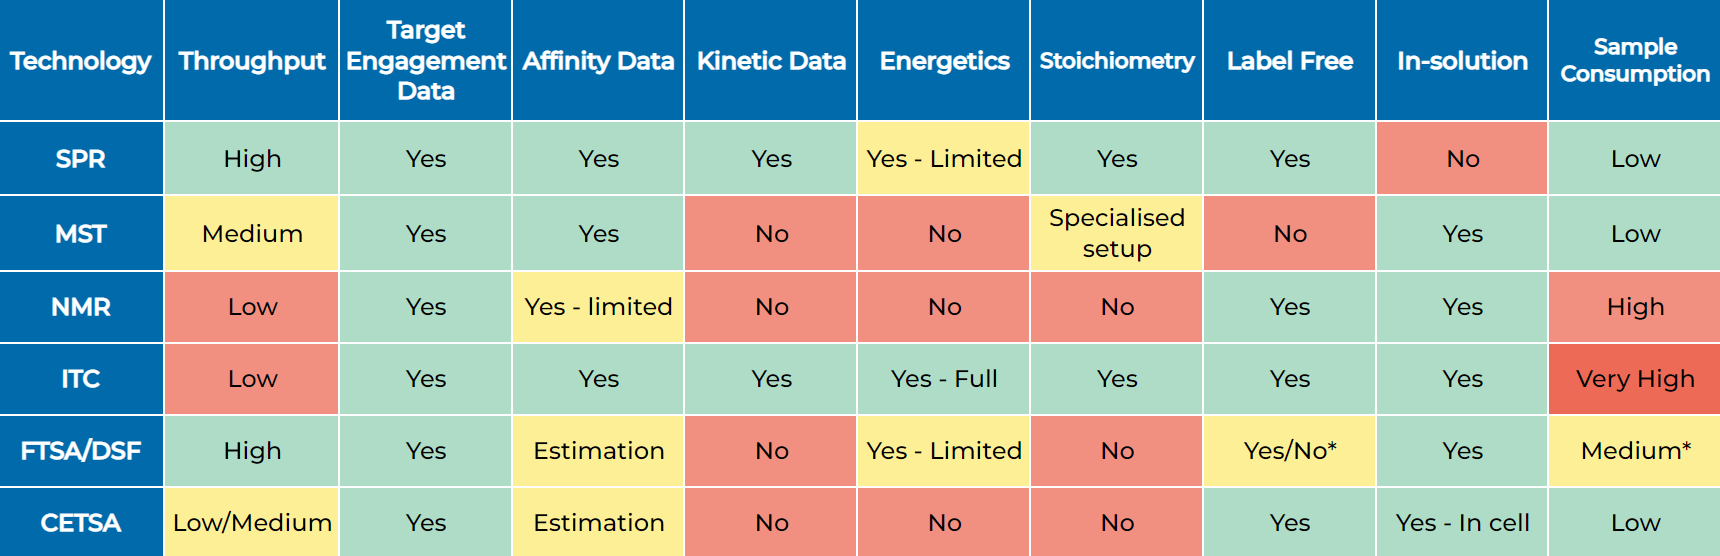The width and height of the screenshot is (1720, 556).
Task: Click the FTSA/DSF row label
Action: pyautogui.click(x=81, y=451)
